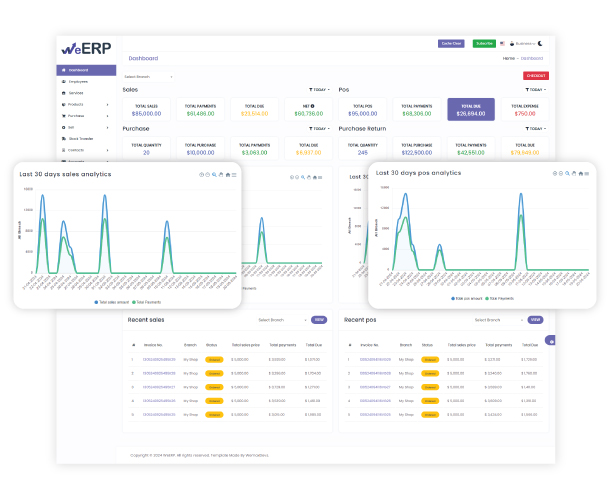Open the Select Branch dropdown under Dashboard
The width and height of the screenshot is (610, 500).
pos(148,76)
